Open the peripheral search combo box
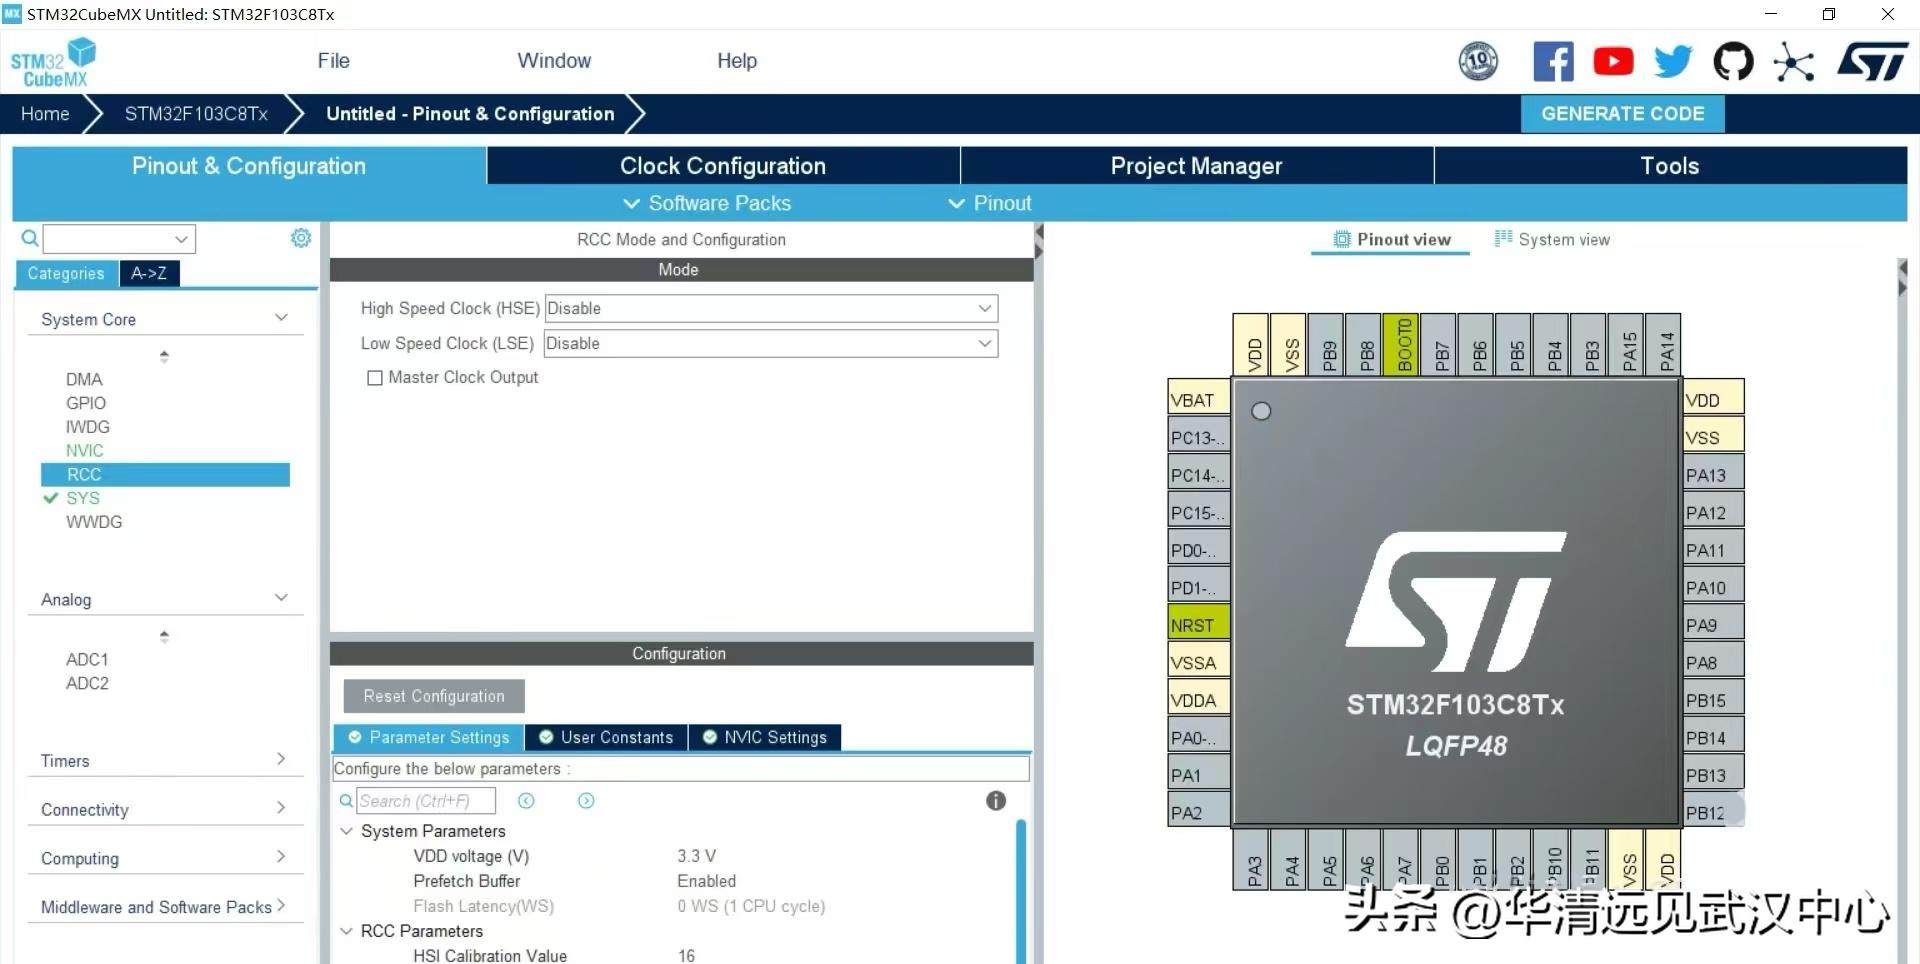Viewport: 1920px width, 964px height. click(119, 238)
